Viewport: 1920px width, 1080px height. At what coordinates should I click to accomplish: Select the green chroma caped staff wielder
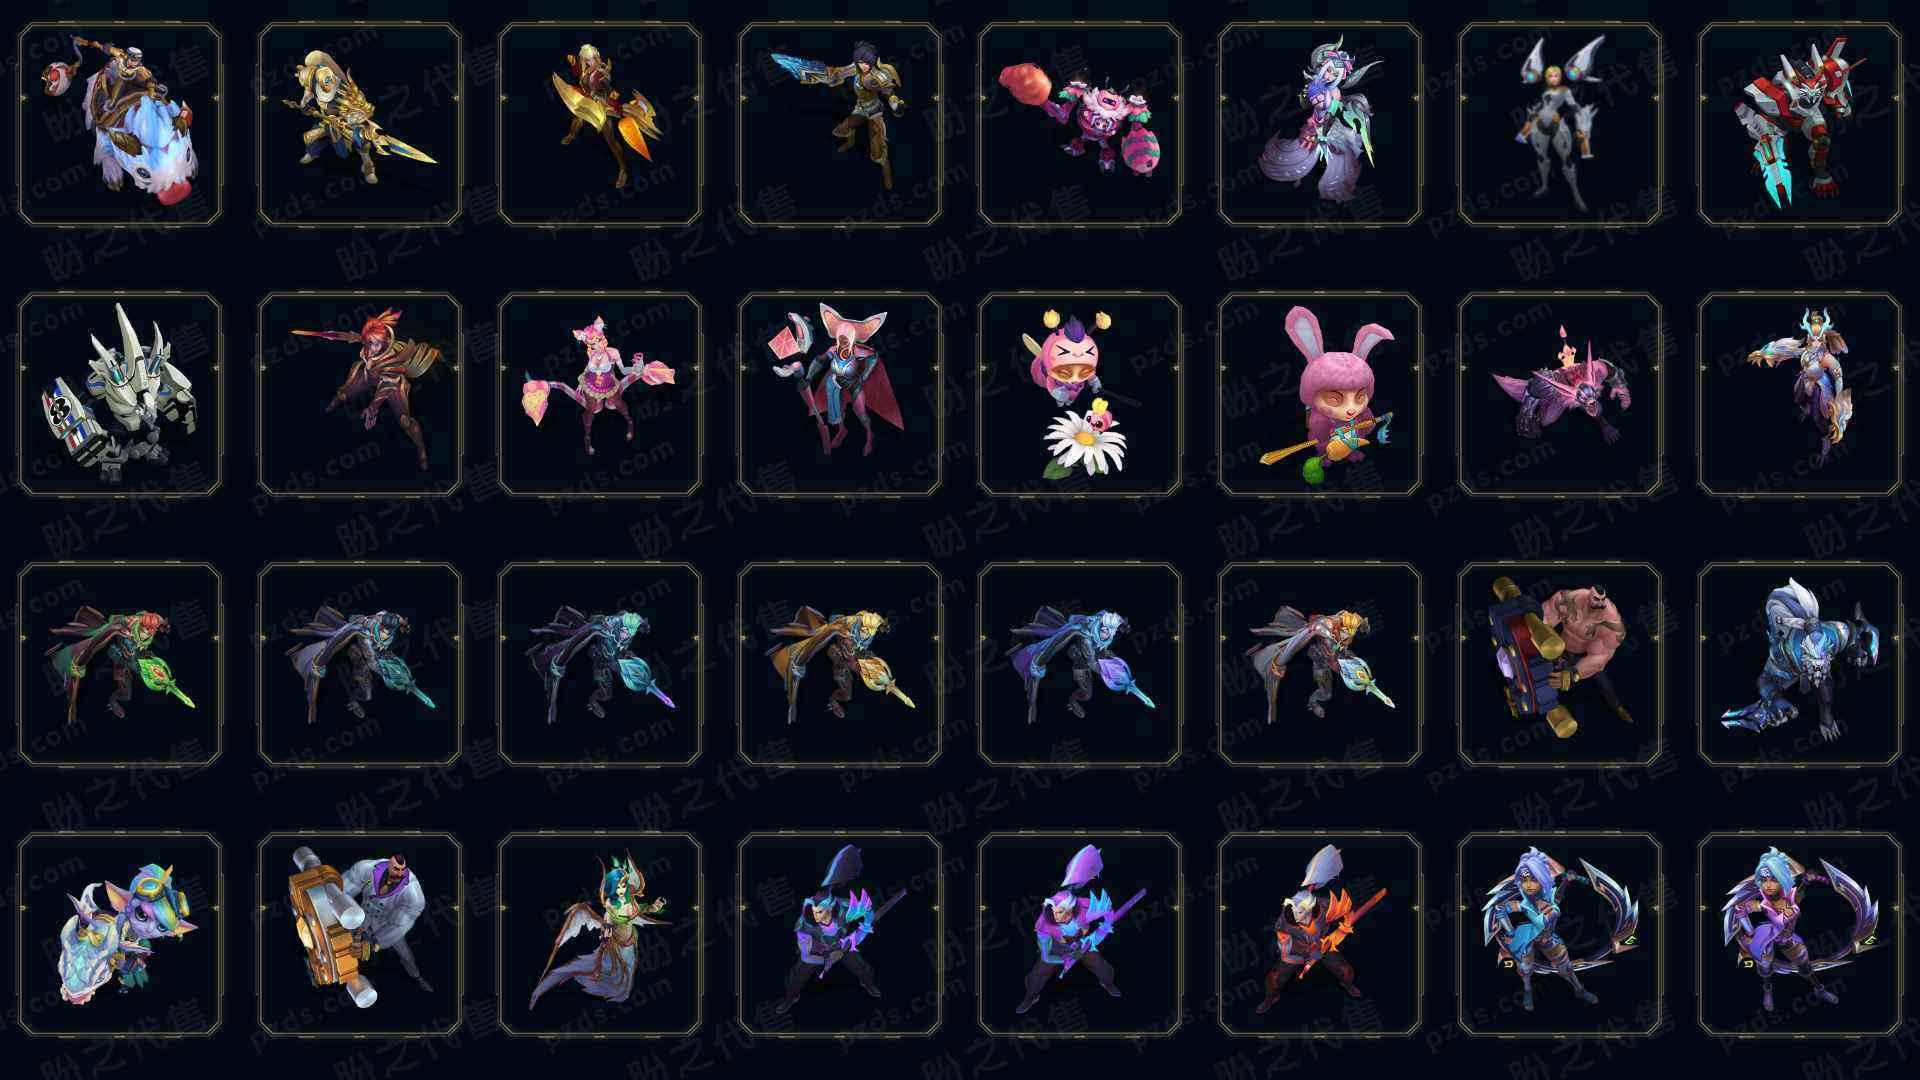tap(120, 664)
